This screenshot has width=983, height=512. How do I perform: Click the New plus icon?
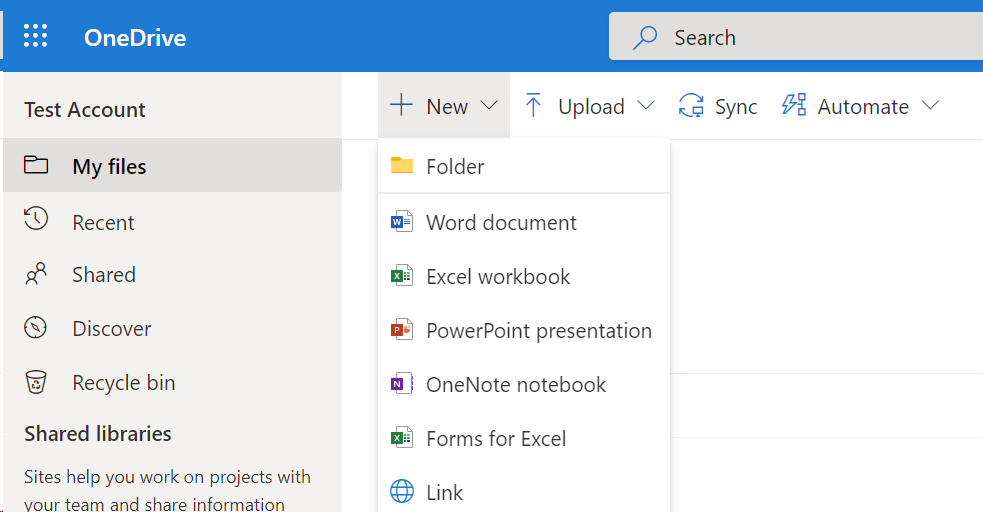tap(401, 105)
